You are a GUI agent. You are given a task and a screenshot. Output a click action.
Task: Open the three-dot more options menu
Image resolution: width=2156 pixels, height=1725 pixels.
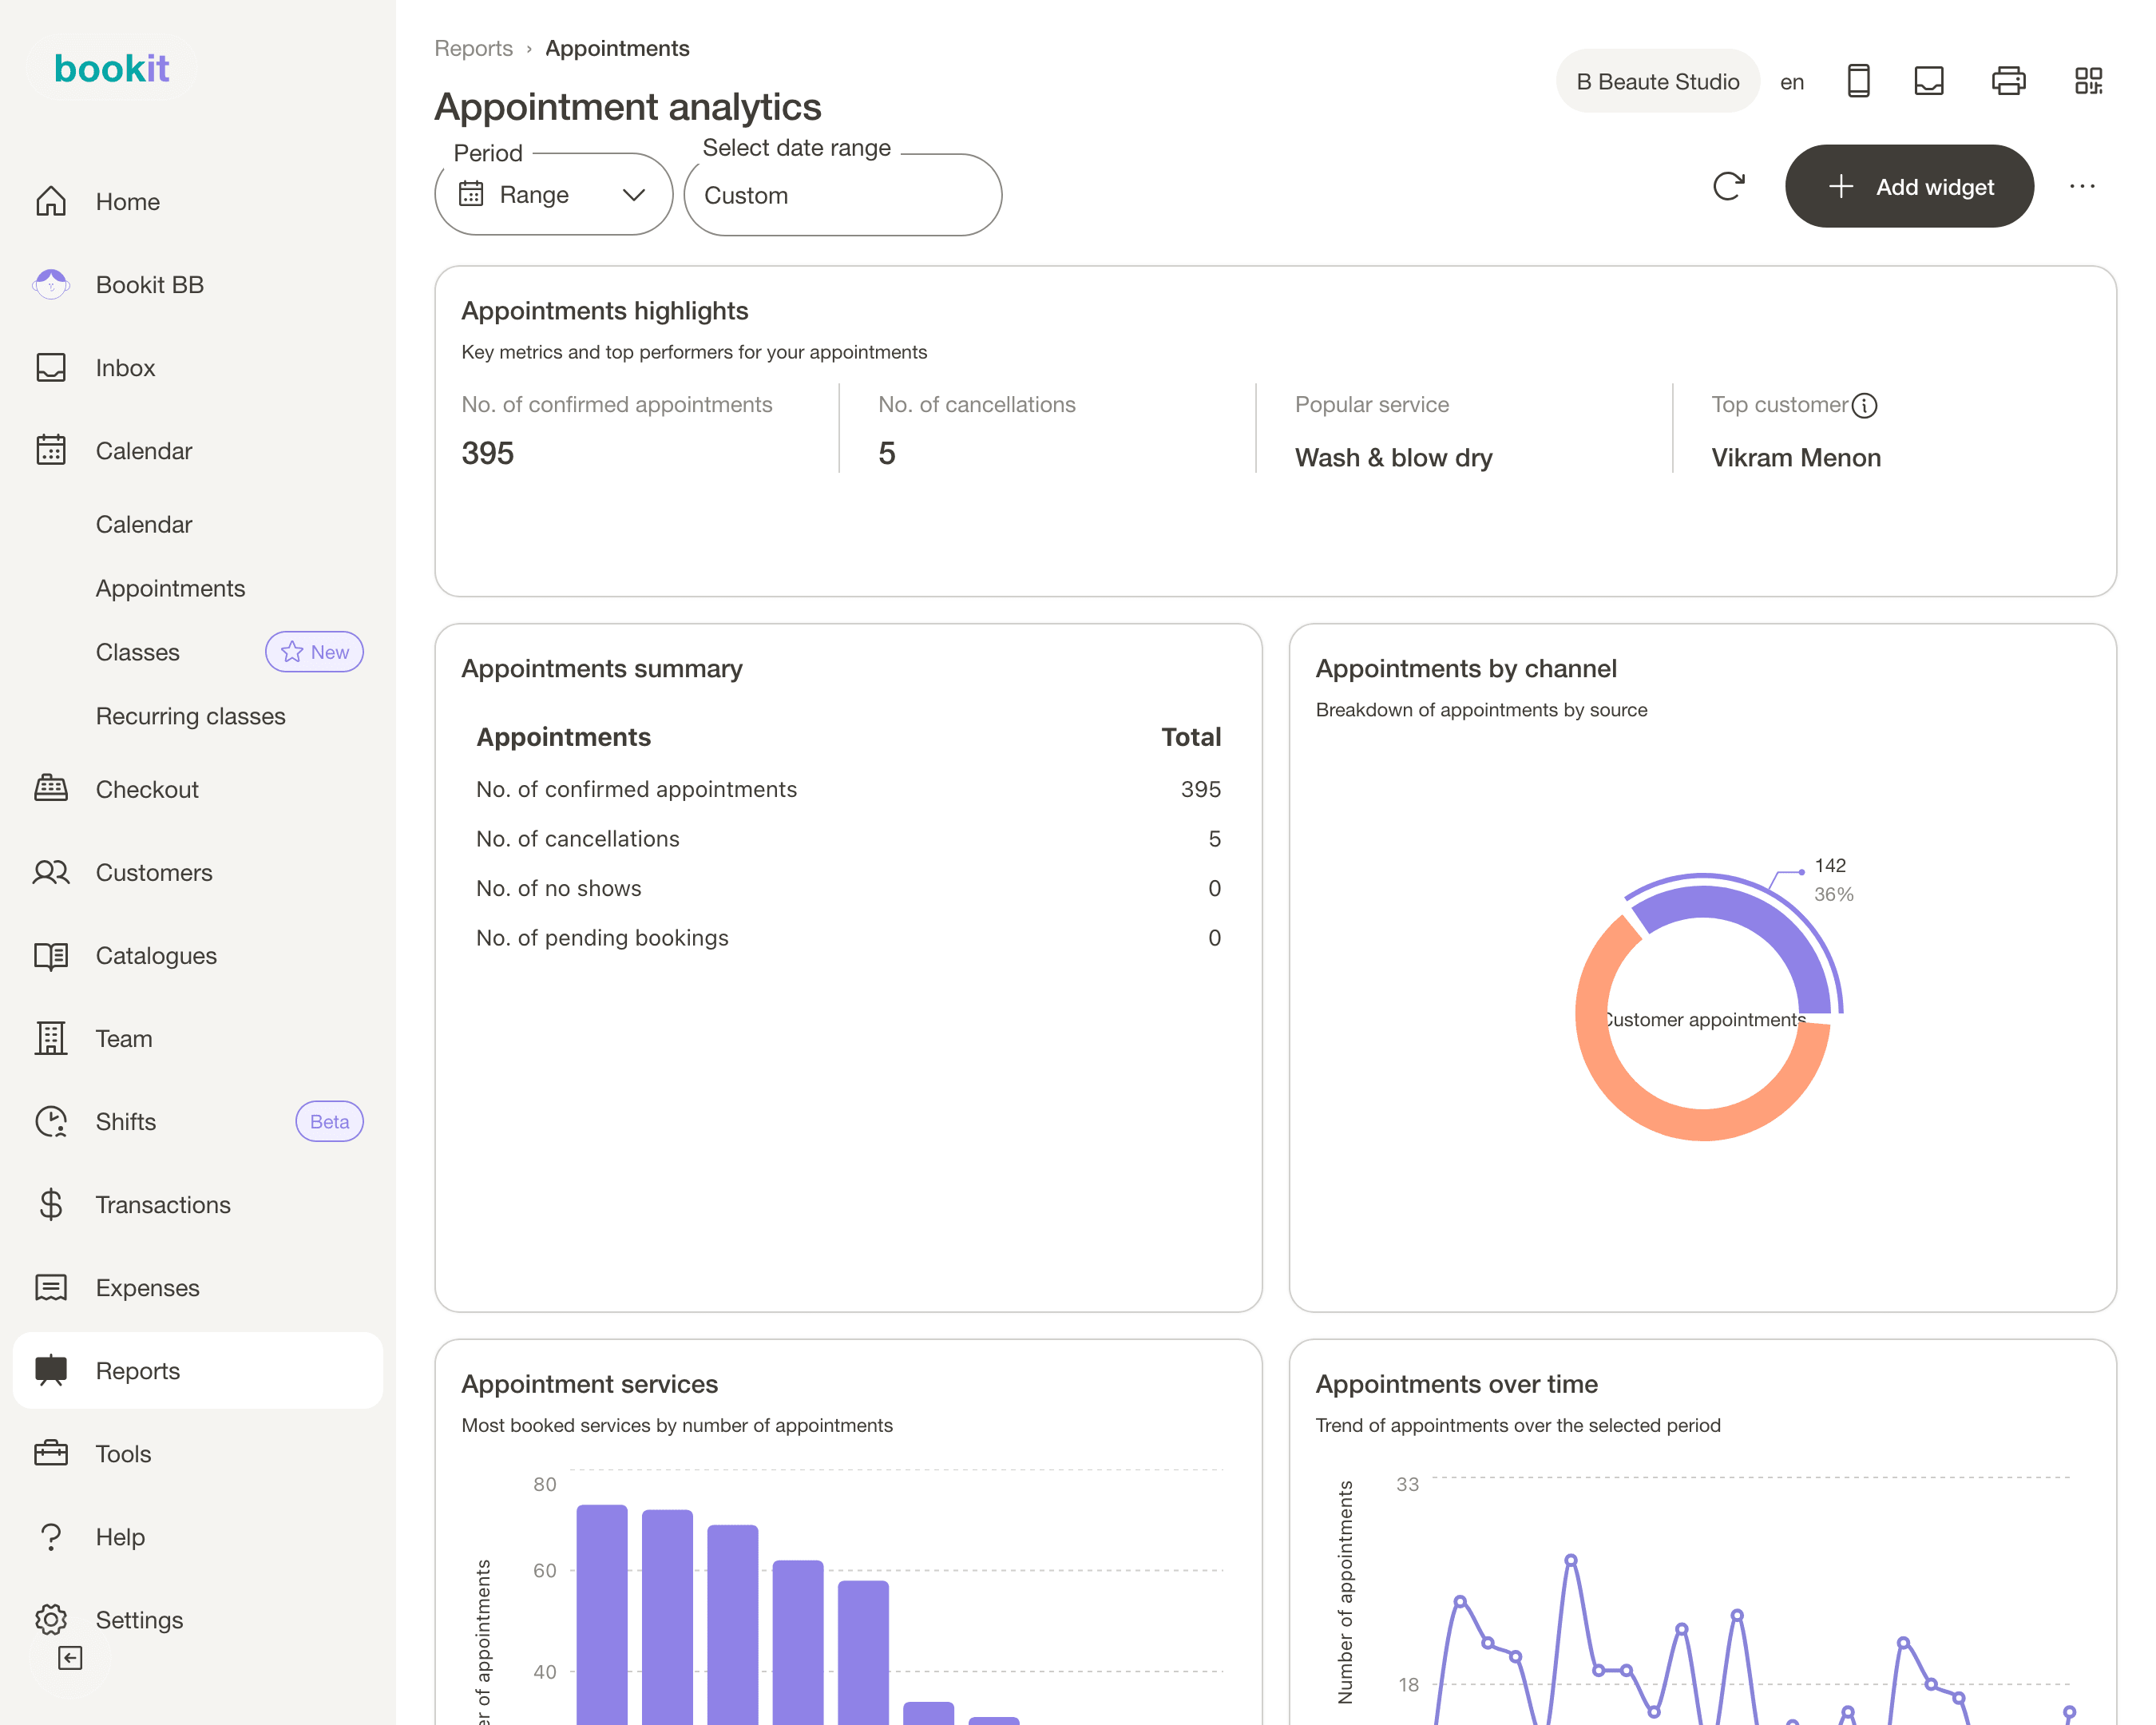[2082, 186]
